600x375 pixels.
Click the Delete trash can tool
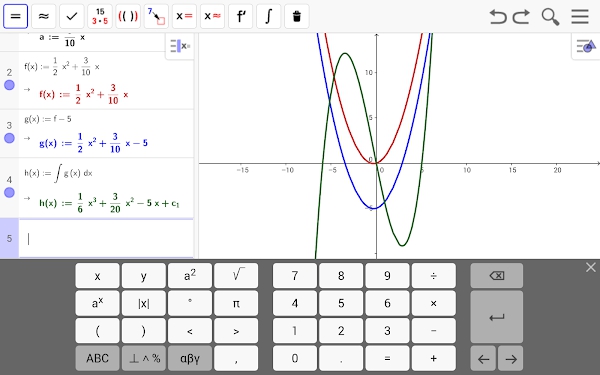297,16
